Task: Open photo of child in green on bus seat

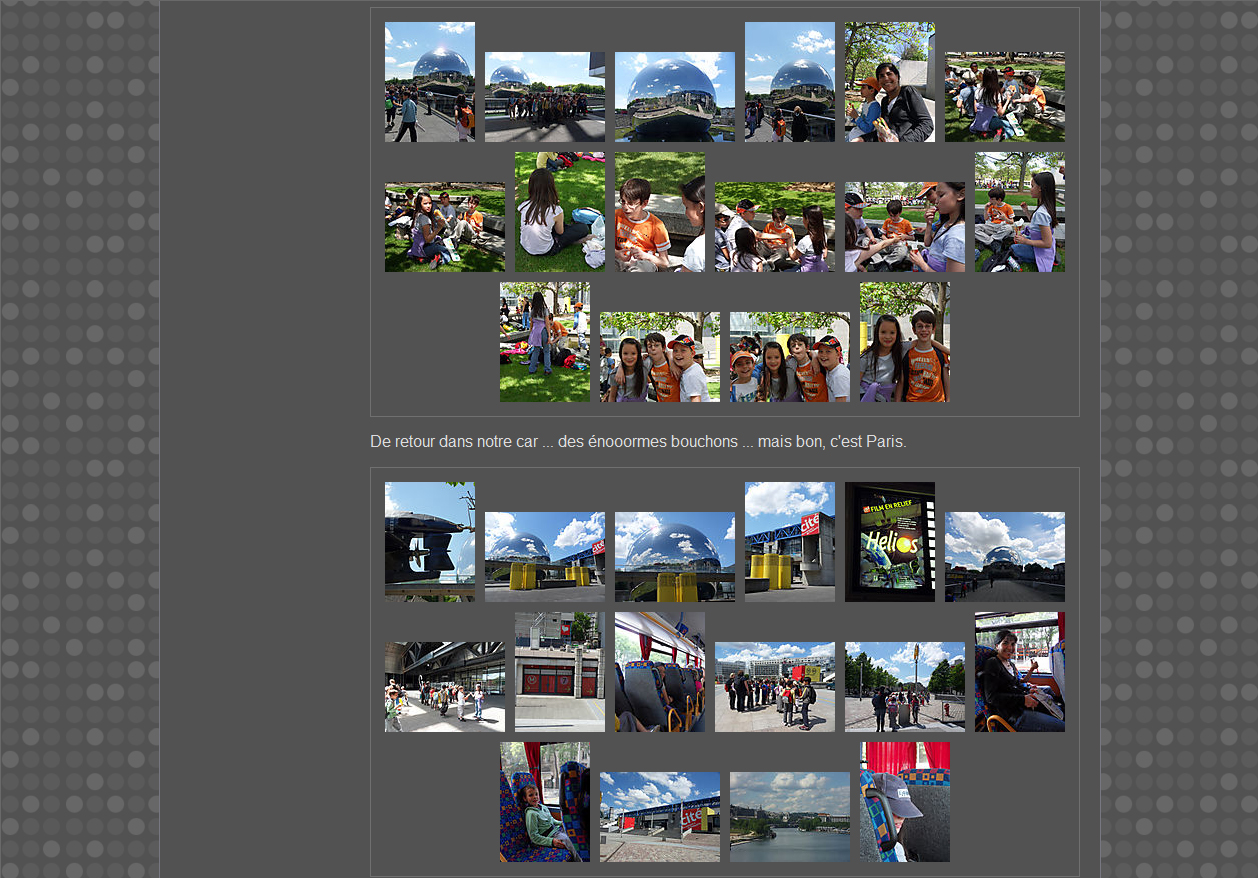Action: (x=544, y=802)
